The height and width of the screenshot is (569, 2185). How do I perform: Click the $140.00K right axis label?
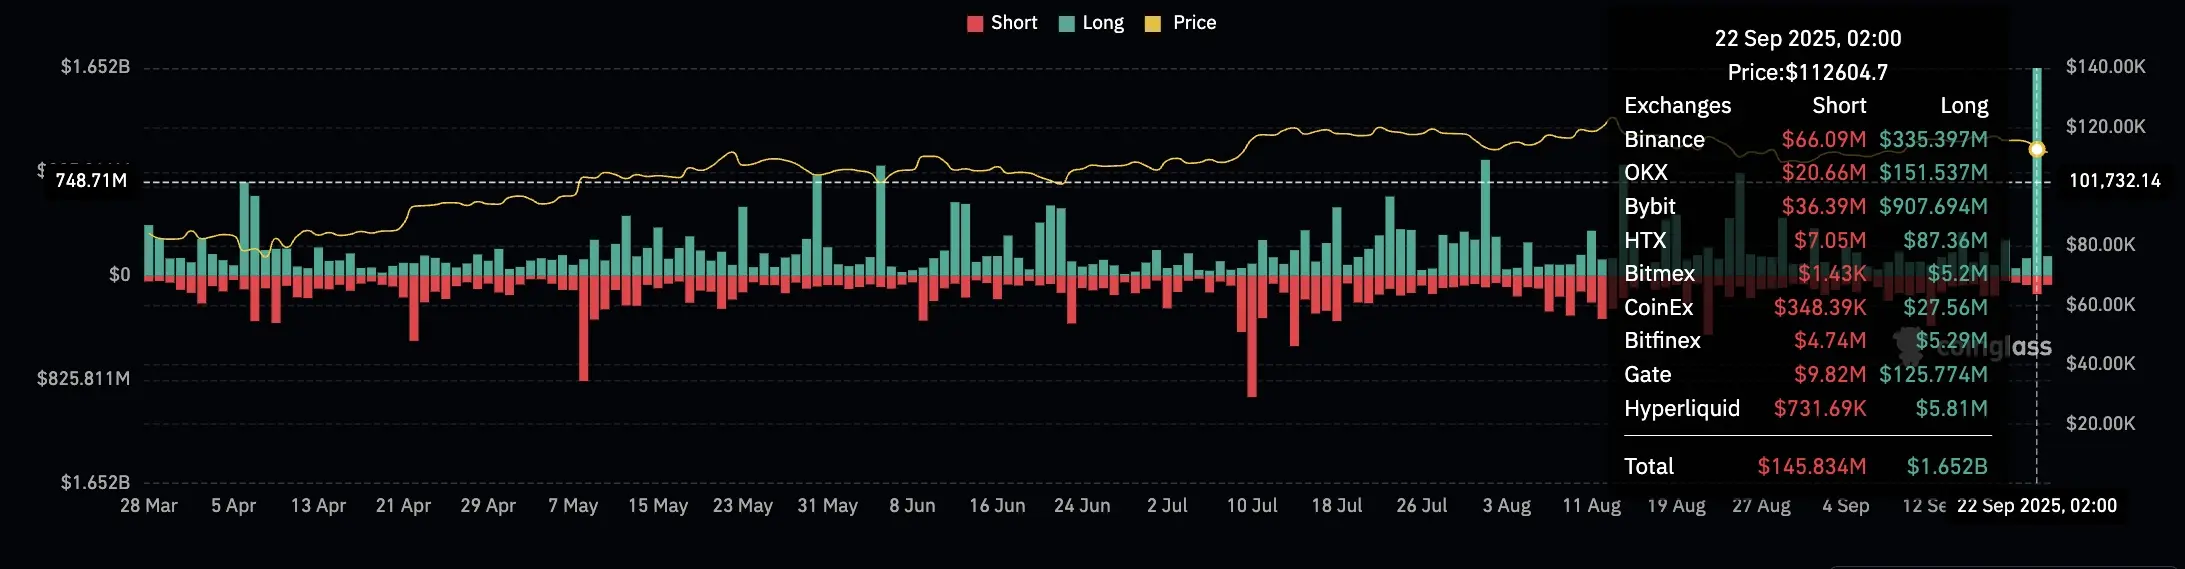coord(2106,67)
